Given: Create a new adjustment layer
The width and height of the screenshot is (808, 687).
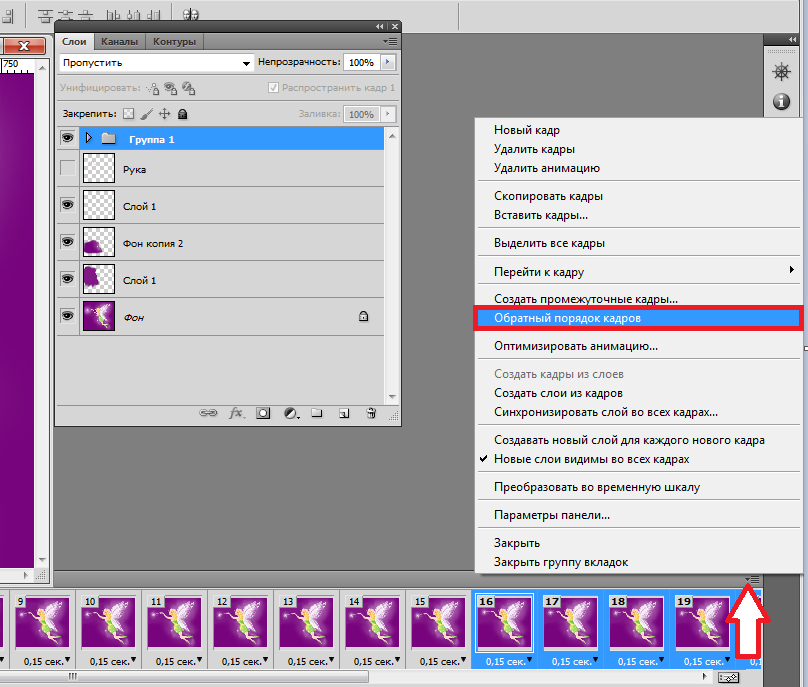Looking at the screenshot, I should click(x=291, y=413).
